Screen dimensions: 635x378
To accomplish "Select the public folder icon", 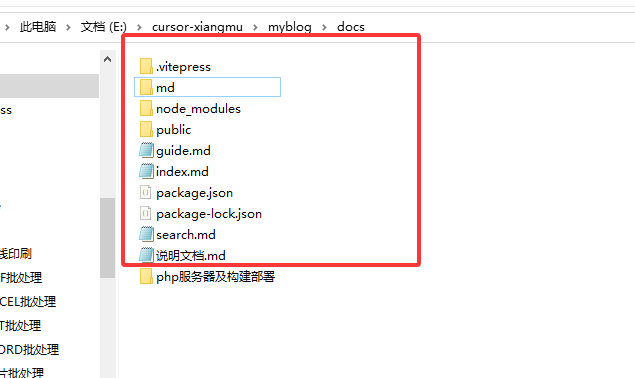I will (146, 130).
